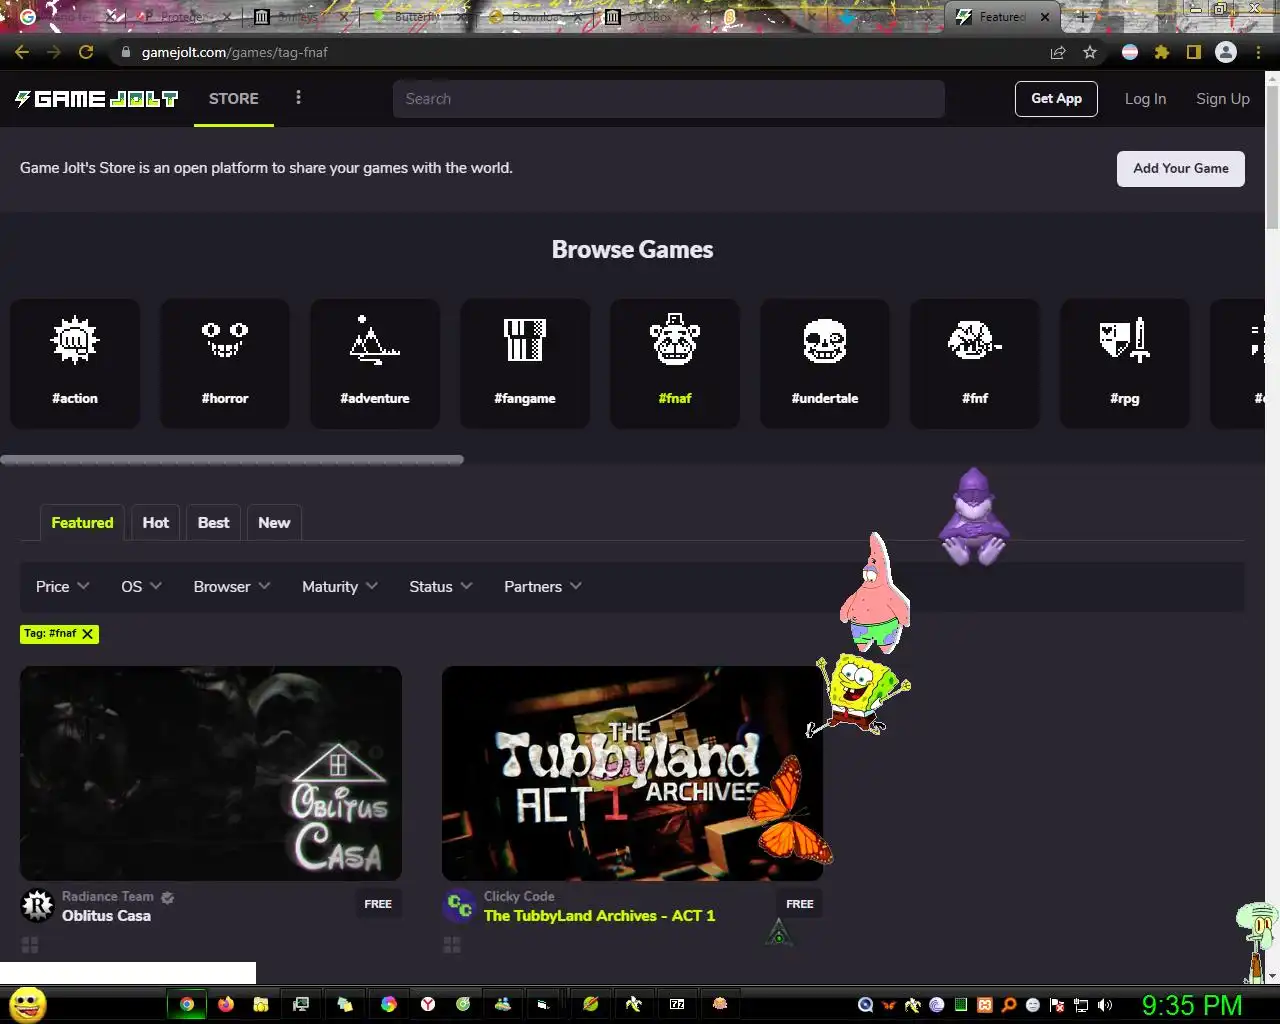Open Chrome three-dot menu
1280x1024 pixels.
coord(1258,52)
